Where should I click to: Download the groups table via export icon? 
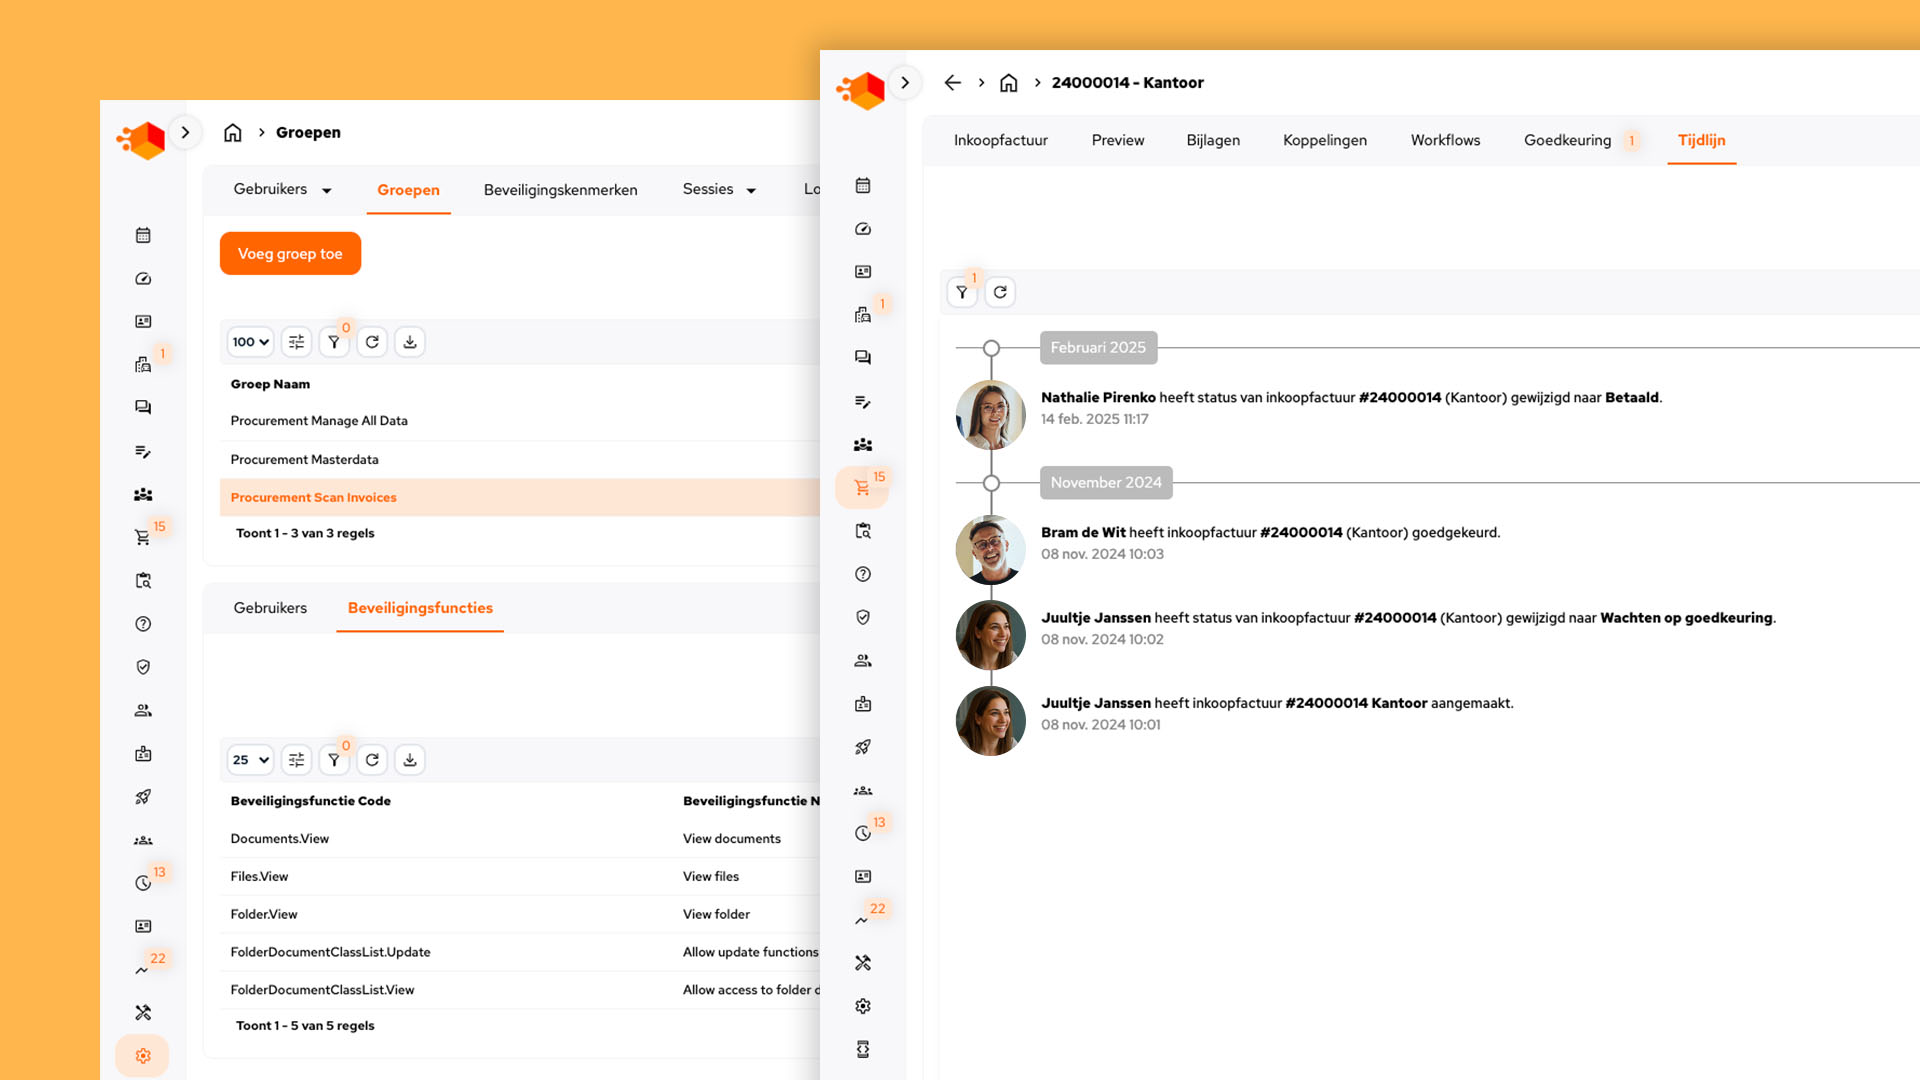coord(410,342)
